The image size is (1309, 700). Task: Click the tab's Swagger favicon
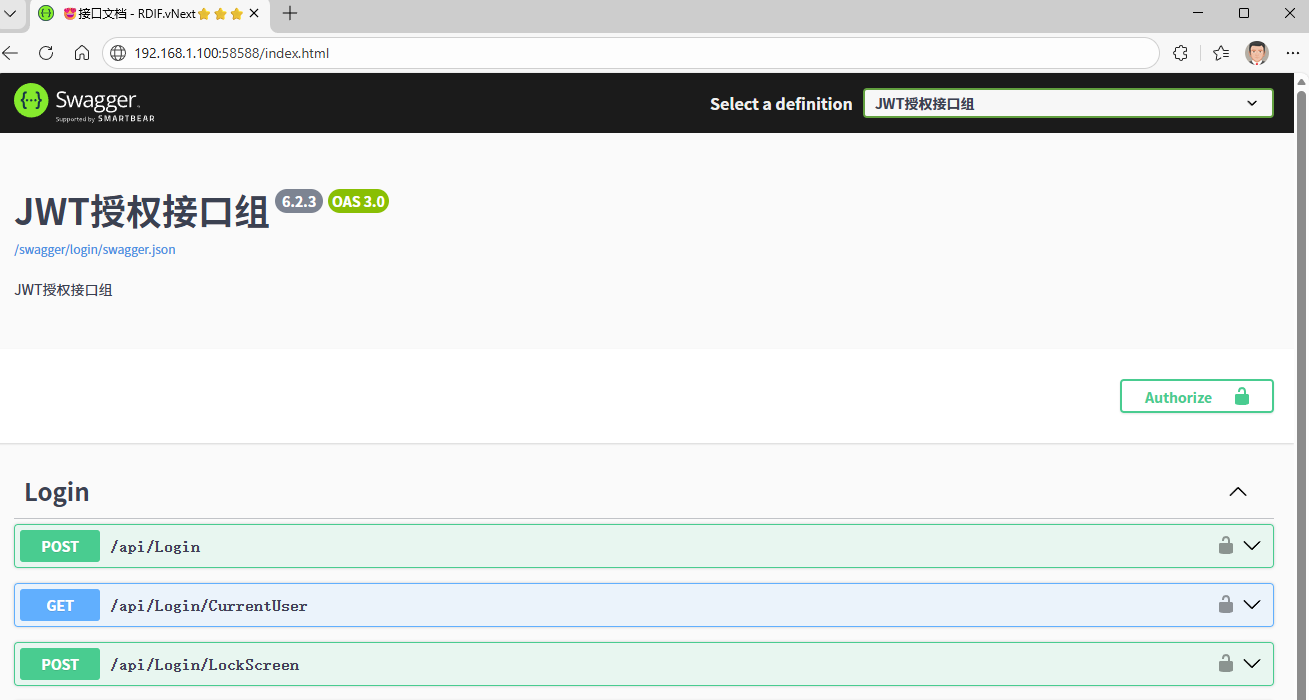point(45,13)
